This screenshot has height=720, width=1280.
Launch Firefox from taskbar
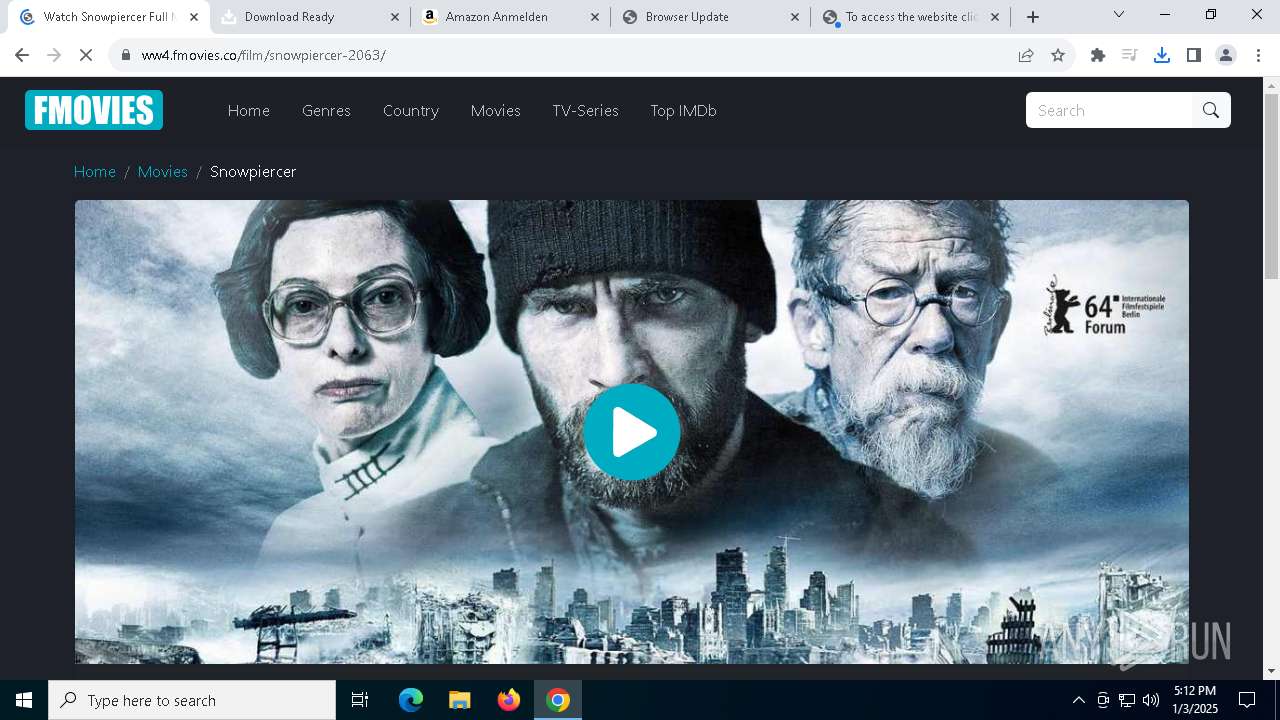(x=509, y=700)
